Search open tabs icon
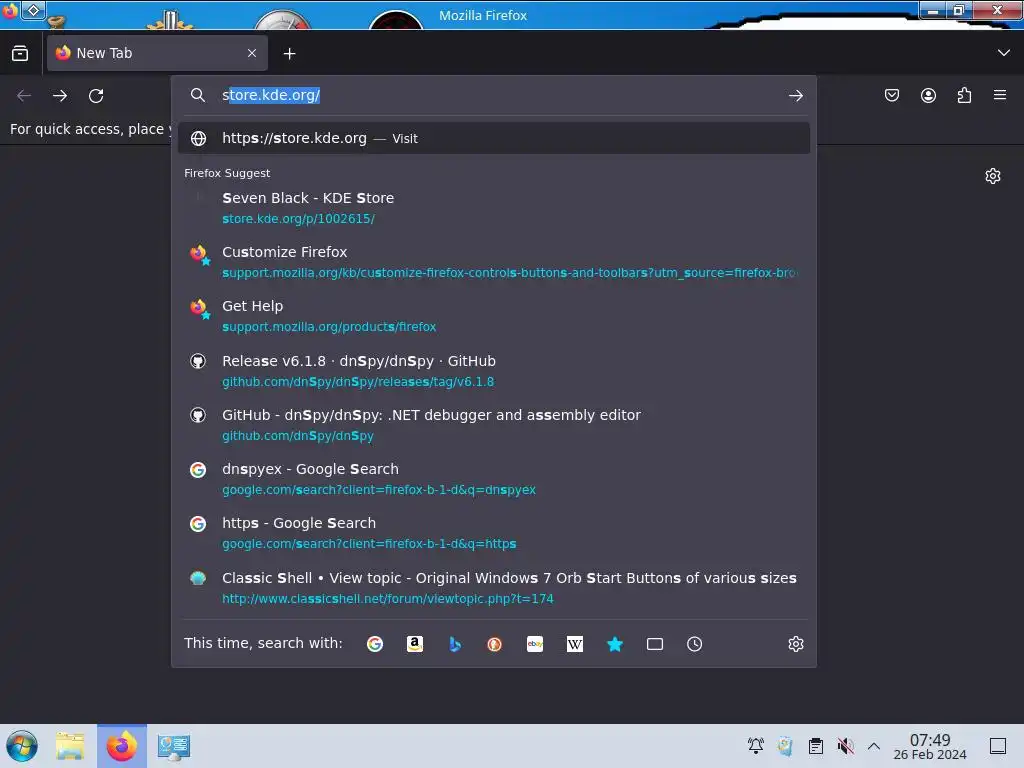Screen dimensions: 1024x768 tap(654, 644)
